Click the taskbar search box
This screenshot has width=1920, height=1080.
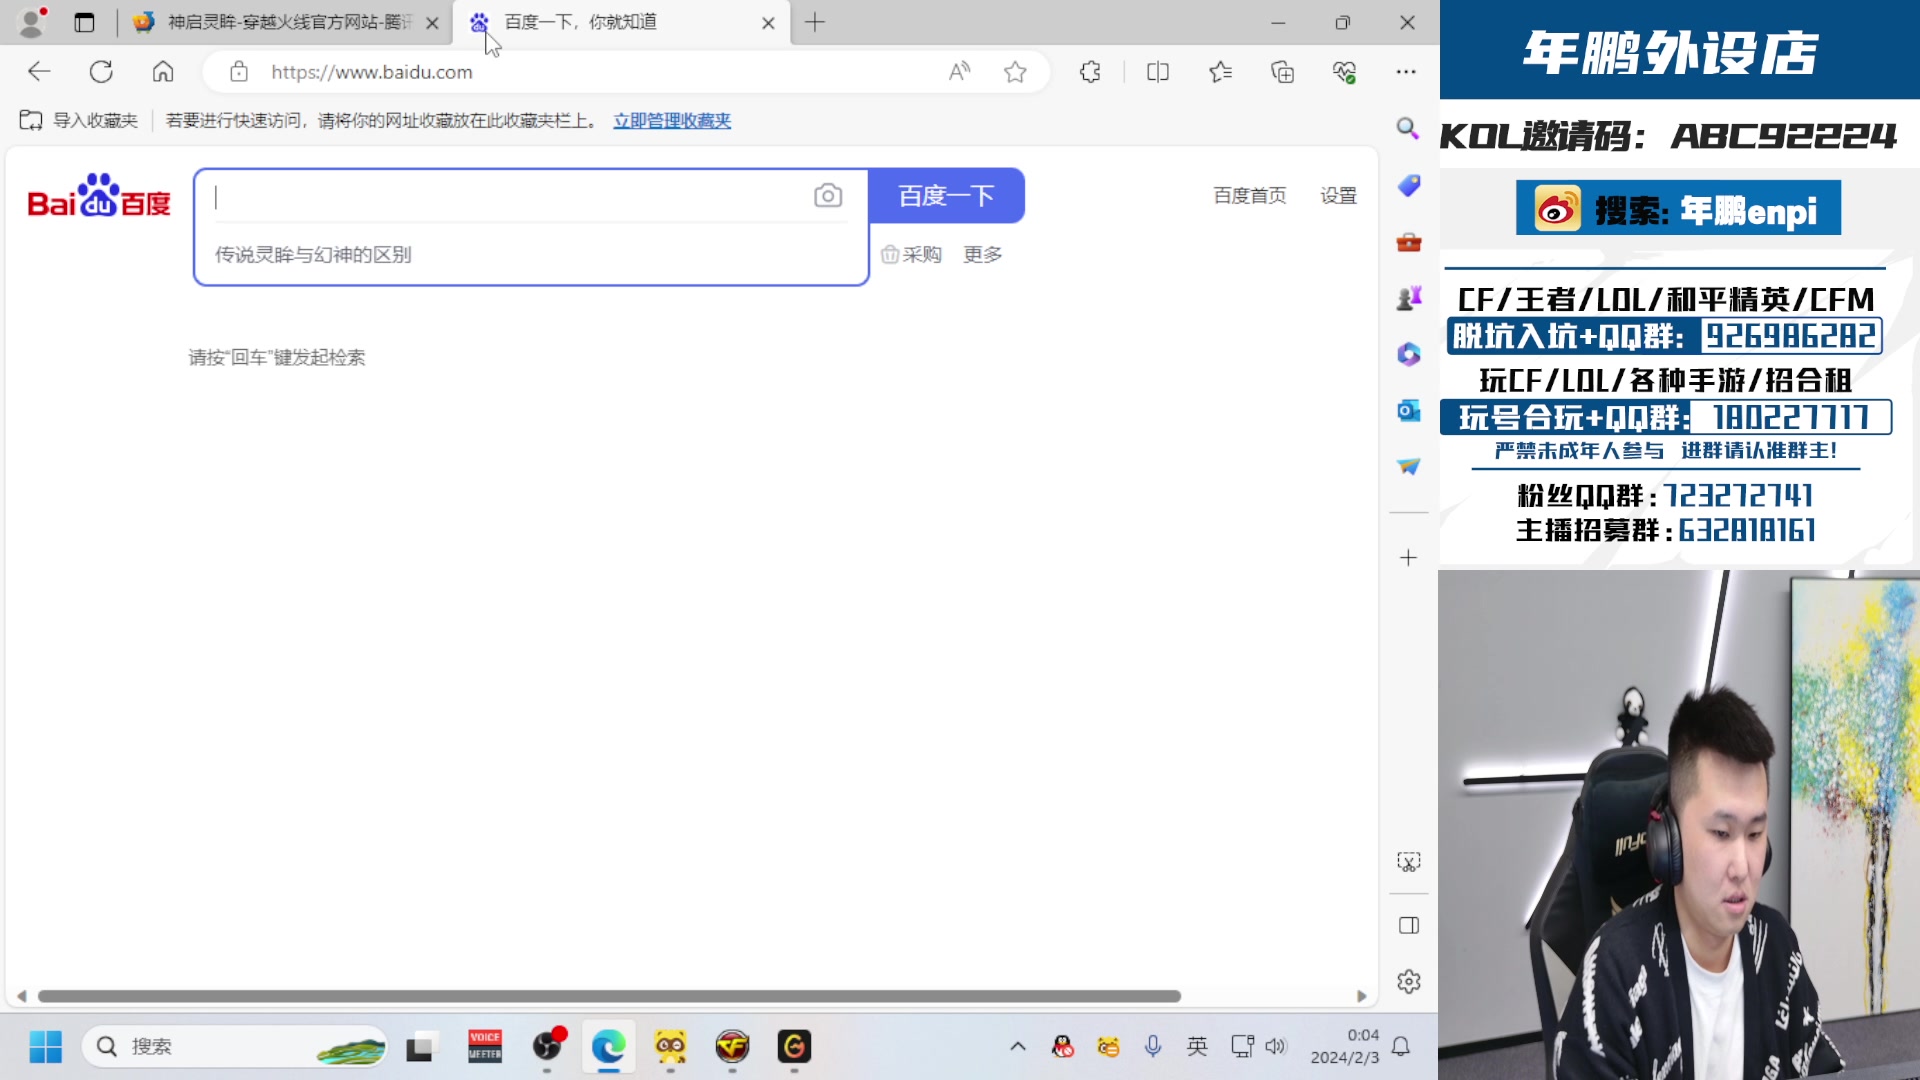pos(235,1047)
